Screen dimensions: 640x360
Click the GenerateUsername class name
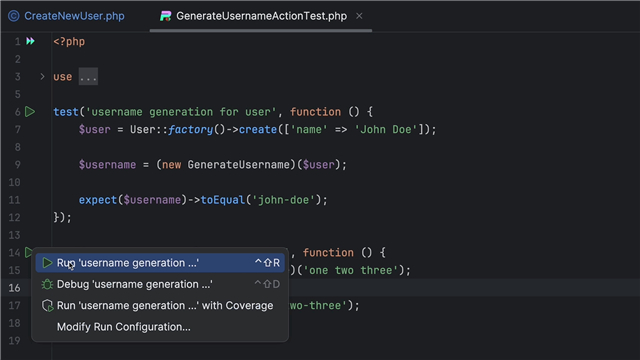238,165
